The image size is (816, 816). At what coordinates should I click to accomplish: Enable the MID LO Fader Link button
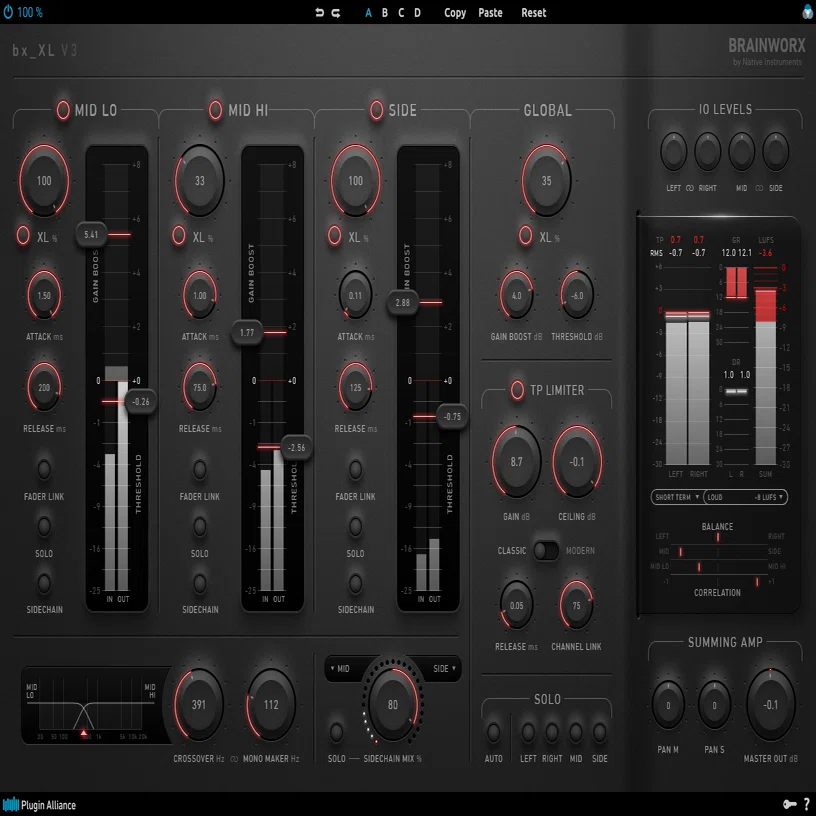pos(44,469)
